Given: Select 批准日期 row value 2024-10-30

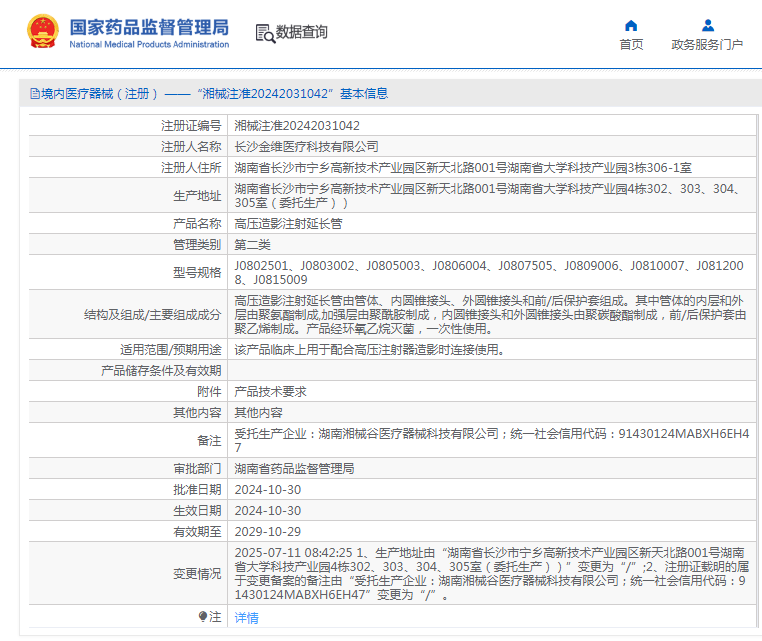Looking at the screenshot, I should tap(268, 489).
